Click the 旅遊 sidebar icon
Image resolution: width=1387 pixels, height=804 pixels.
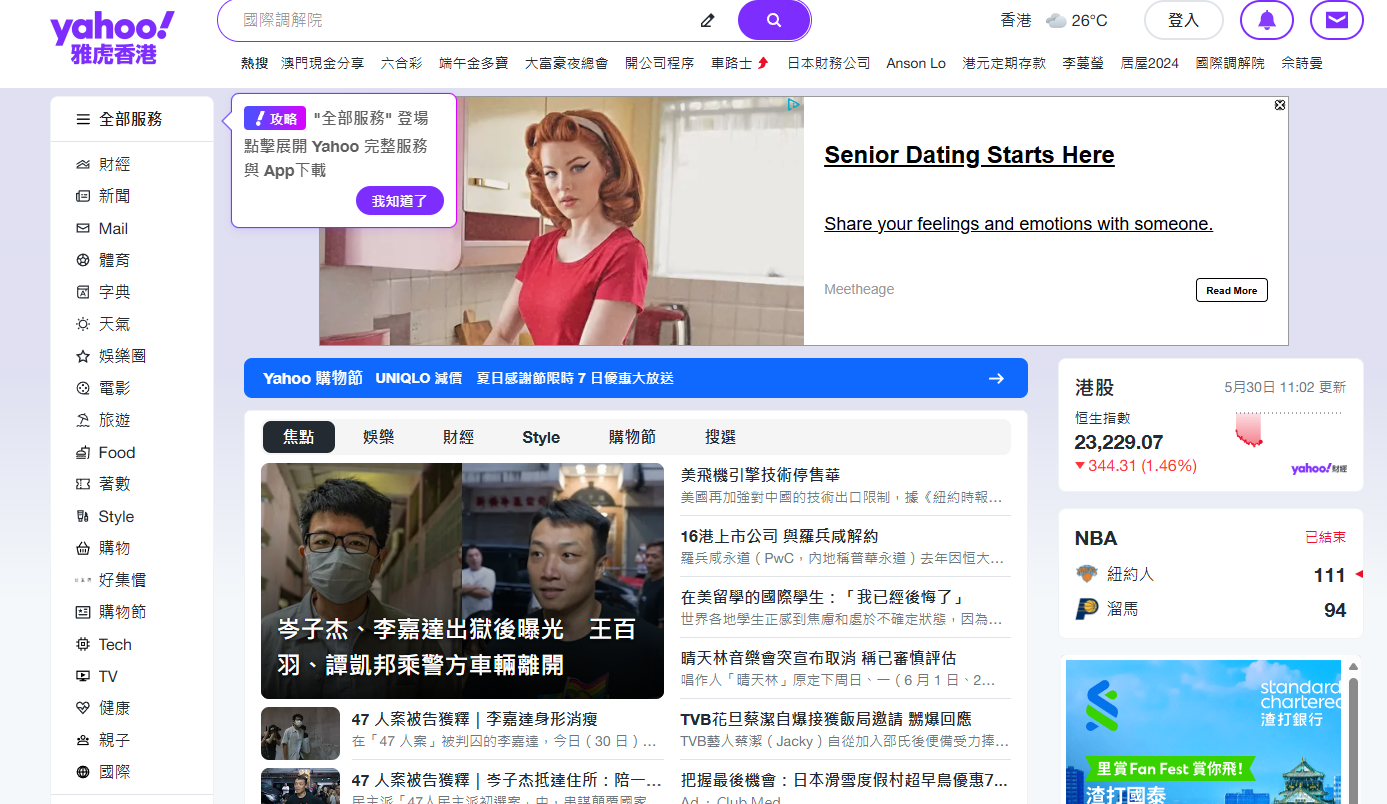tap(83, 420)
